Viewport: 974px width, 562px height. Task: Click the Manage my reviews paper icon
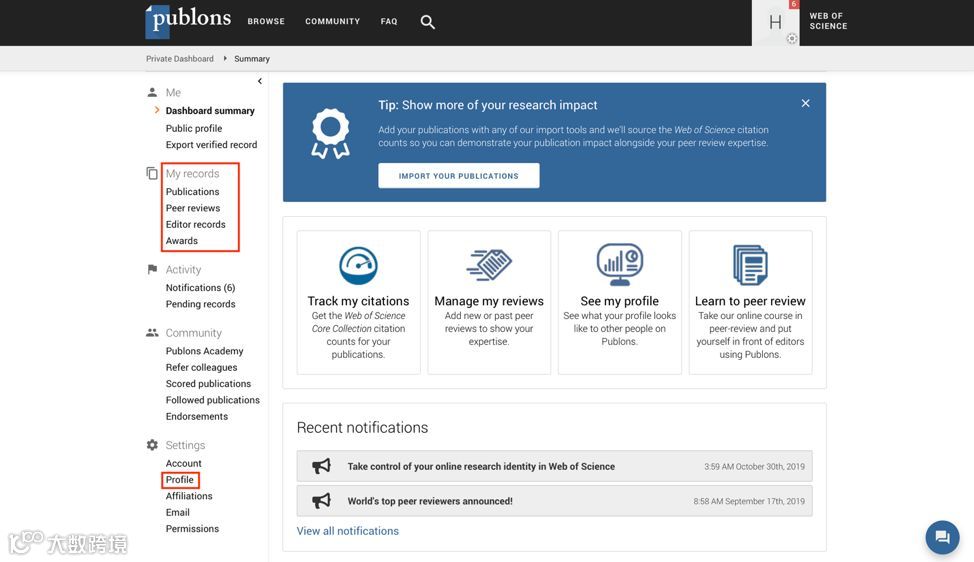489,265
